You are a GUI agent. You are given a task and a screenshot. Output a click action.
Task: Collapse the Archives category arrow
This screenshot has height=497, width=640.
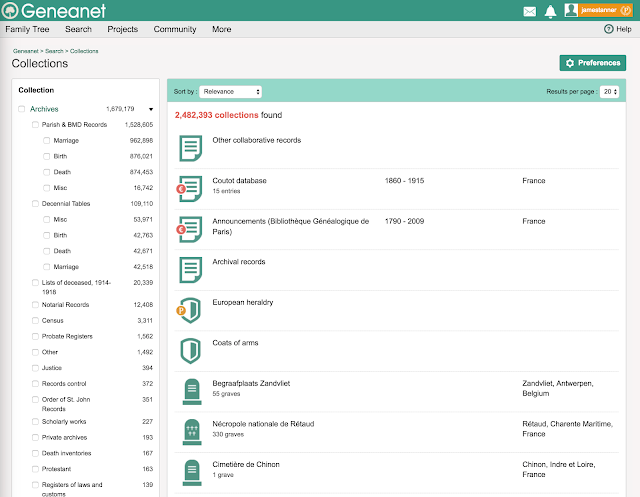click(x=151, y=109)
